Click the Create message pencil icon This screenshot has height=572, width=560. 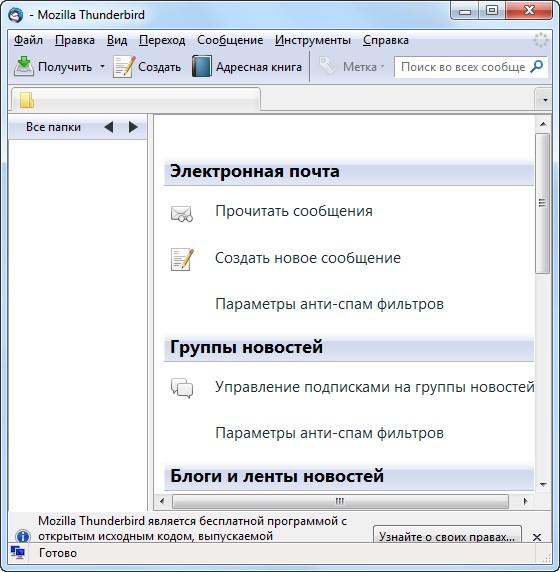124,66
